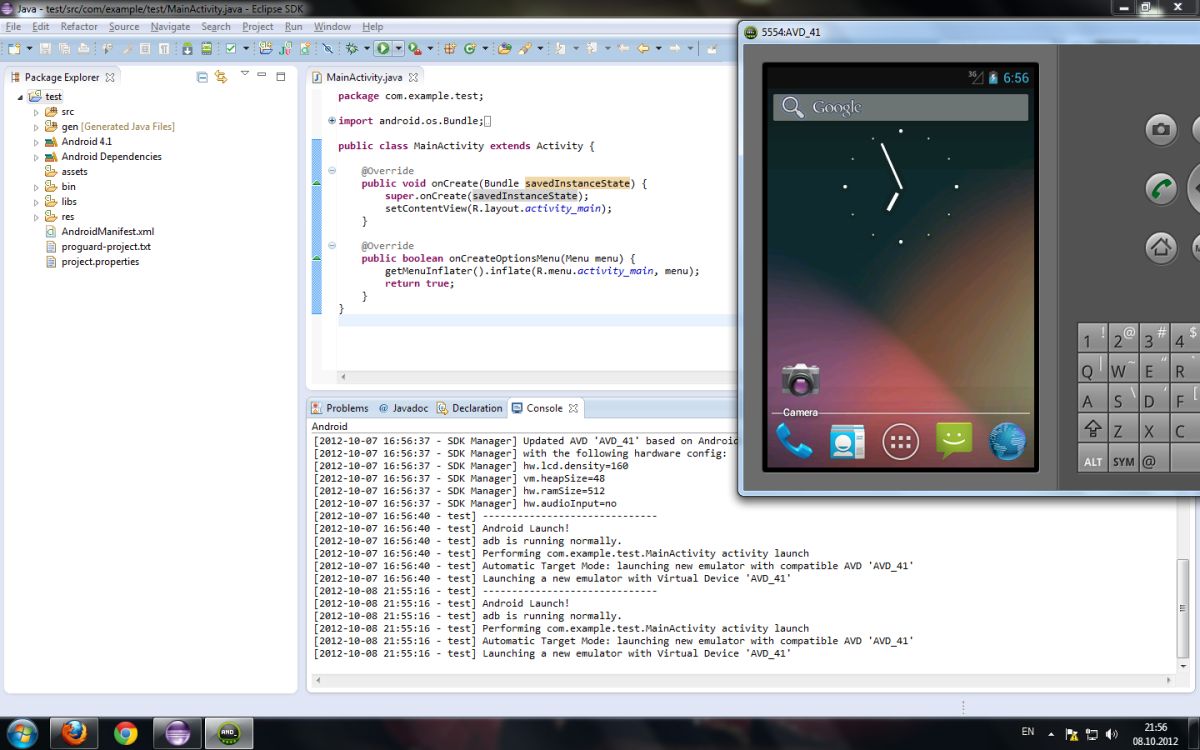The height and width of the screenshot is (750, 1200).
Task: Open the app drawer on emulator
Action: pyautogui.click(x=900, y=441)
